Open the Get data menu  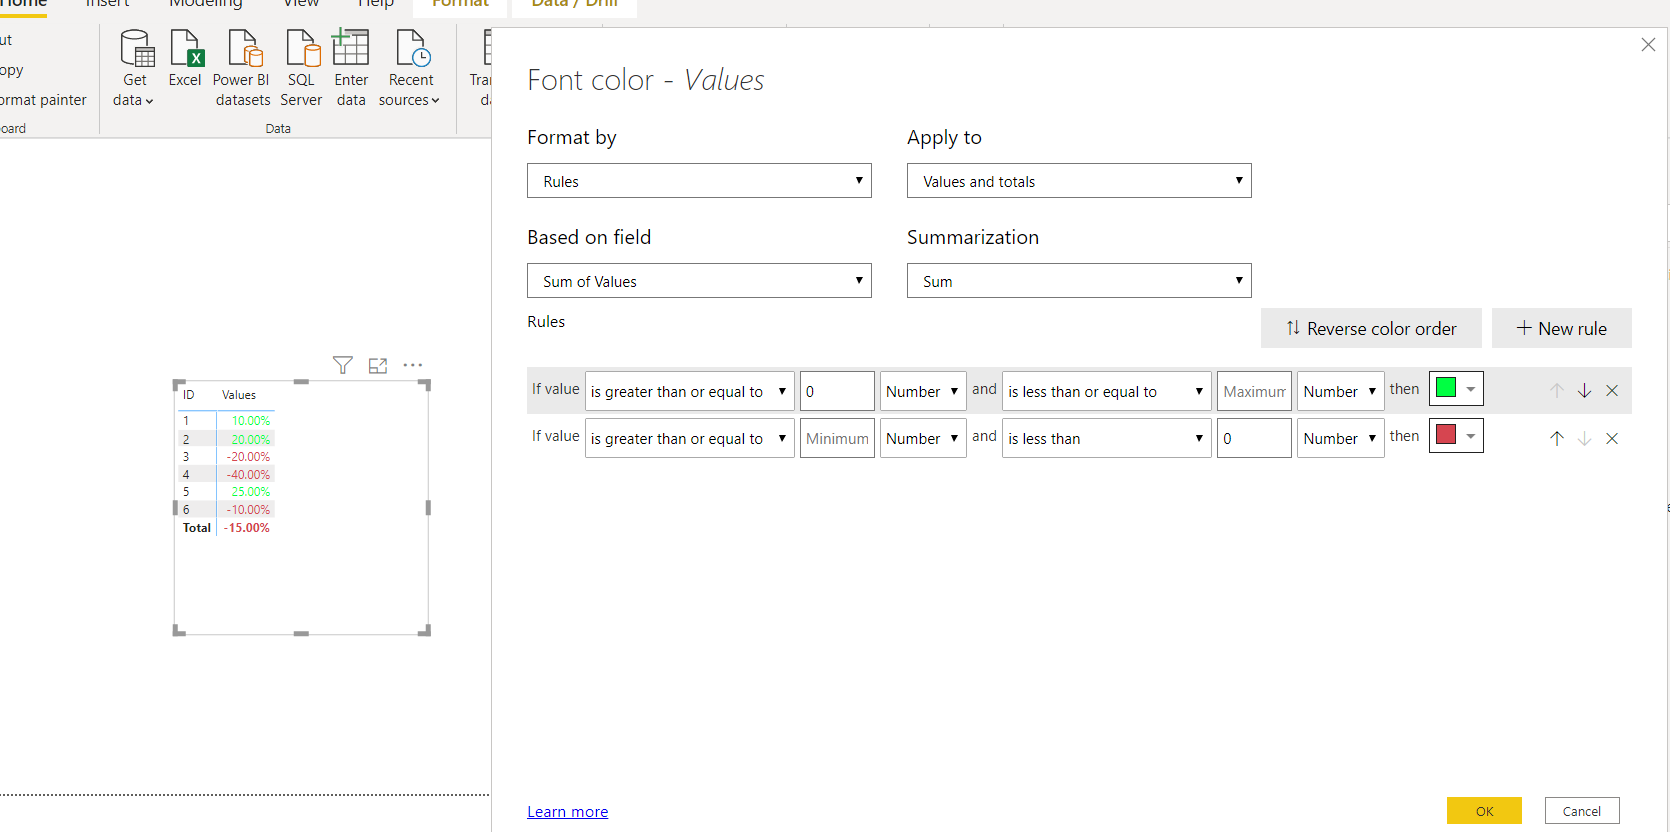click(135, 68)
